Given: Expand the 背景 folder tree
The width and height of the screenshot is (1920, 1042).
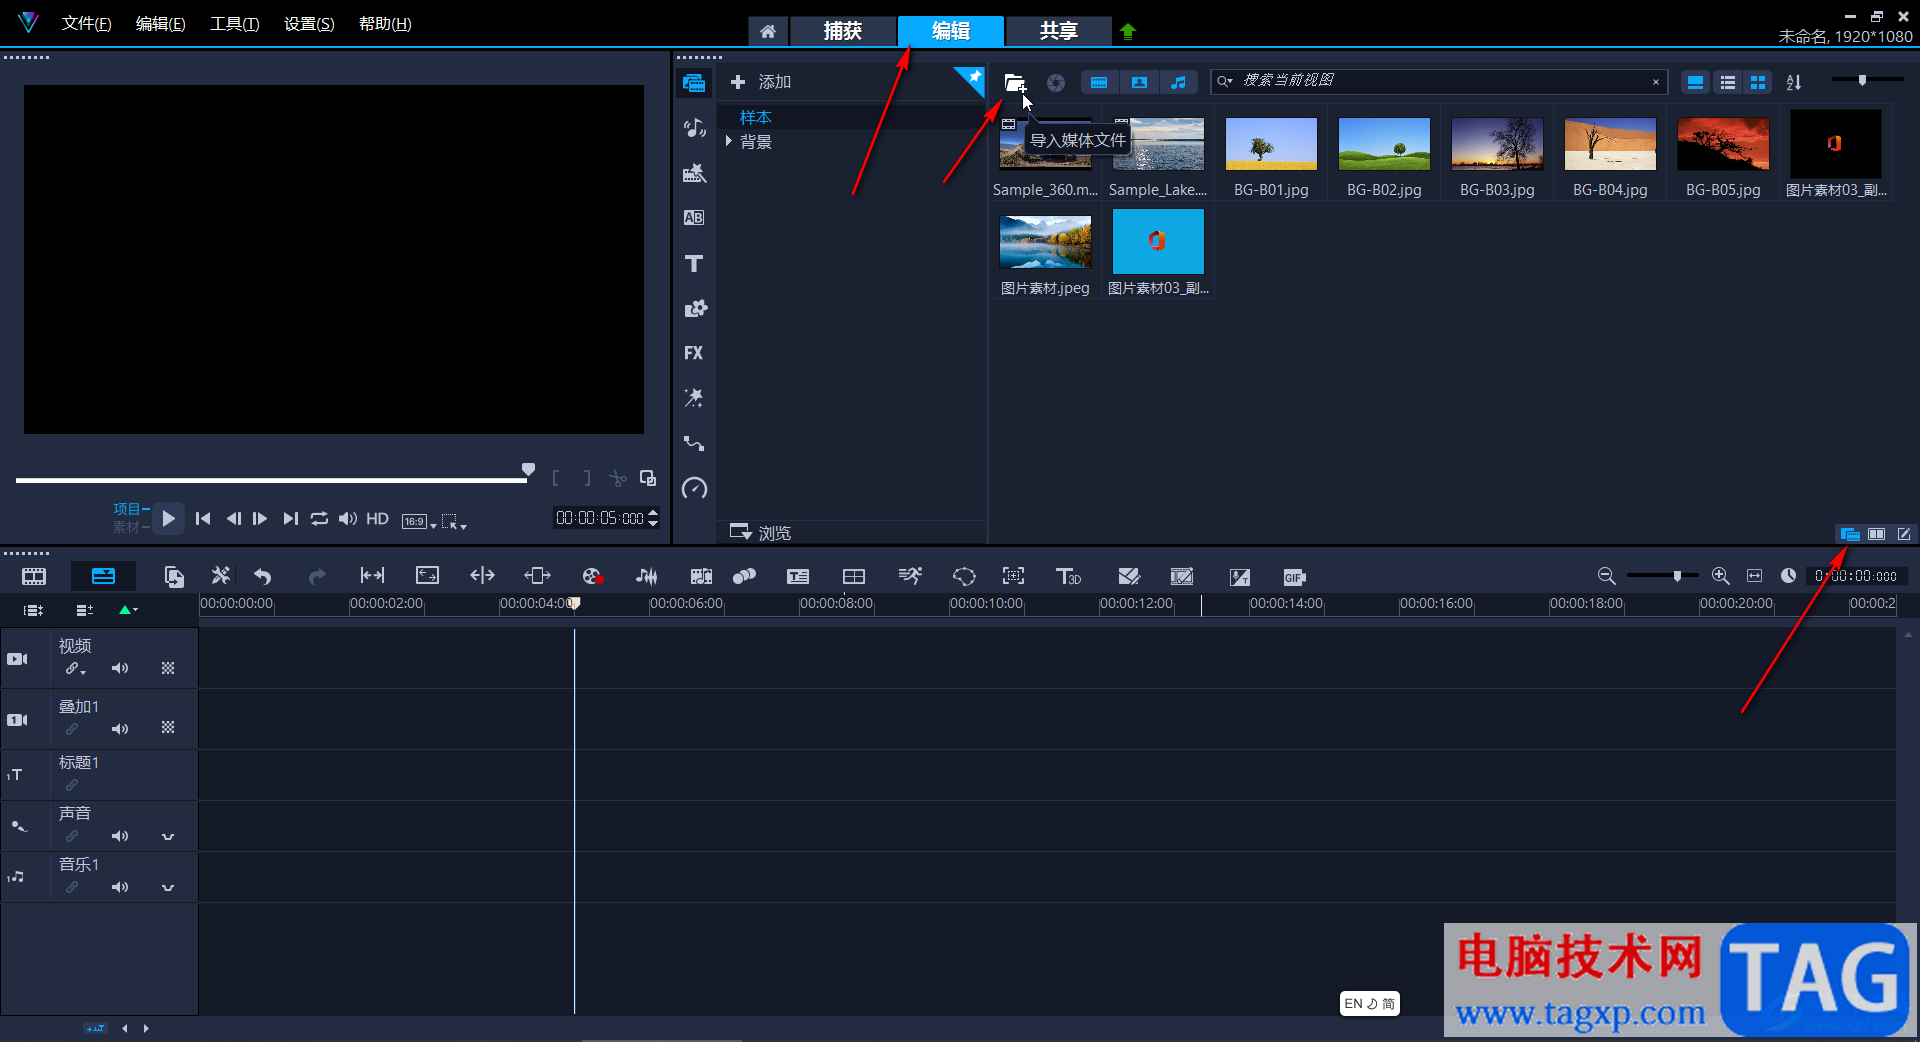Looking at the screenshot, I should tap(729, 142).
